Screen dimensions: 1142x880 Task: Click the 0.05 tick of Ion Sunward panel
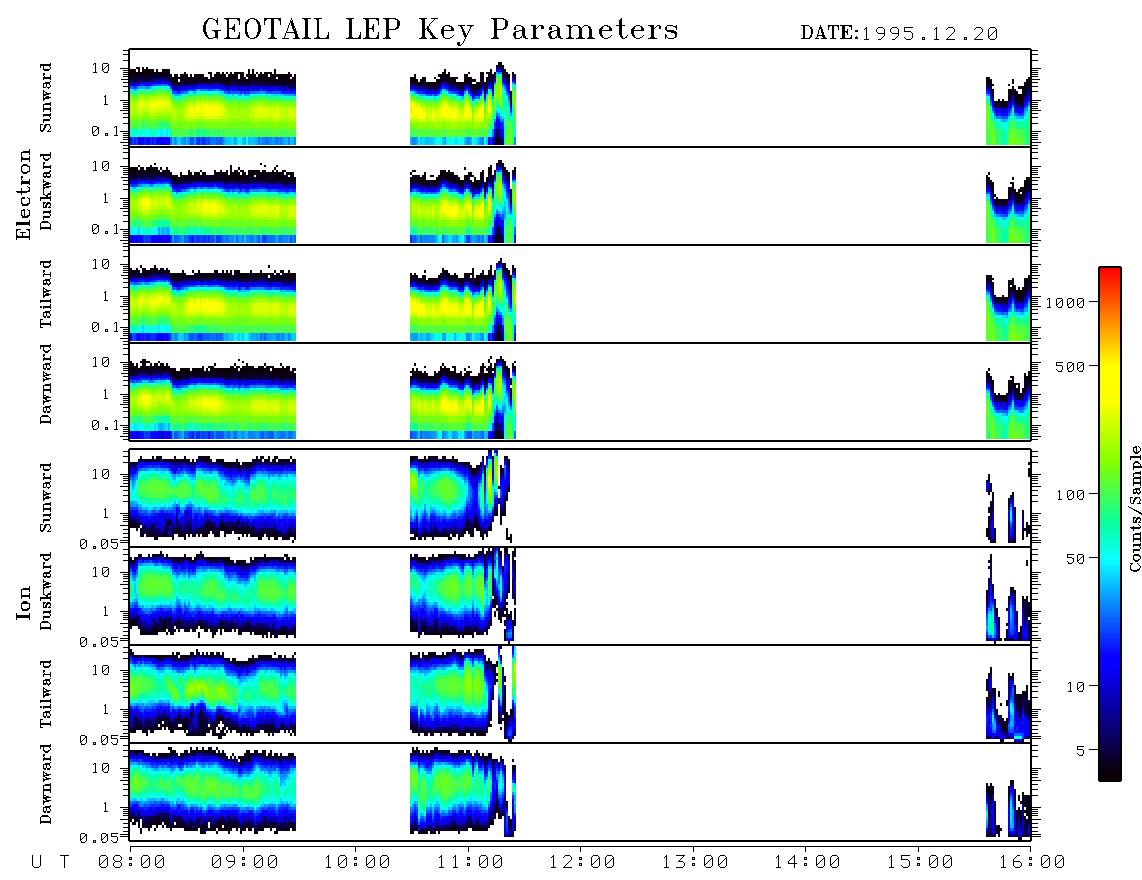click(99, 544)
